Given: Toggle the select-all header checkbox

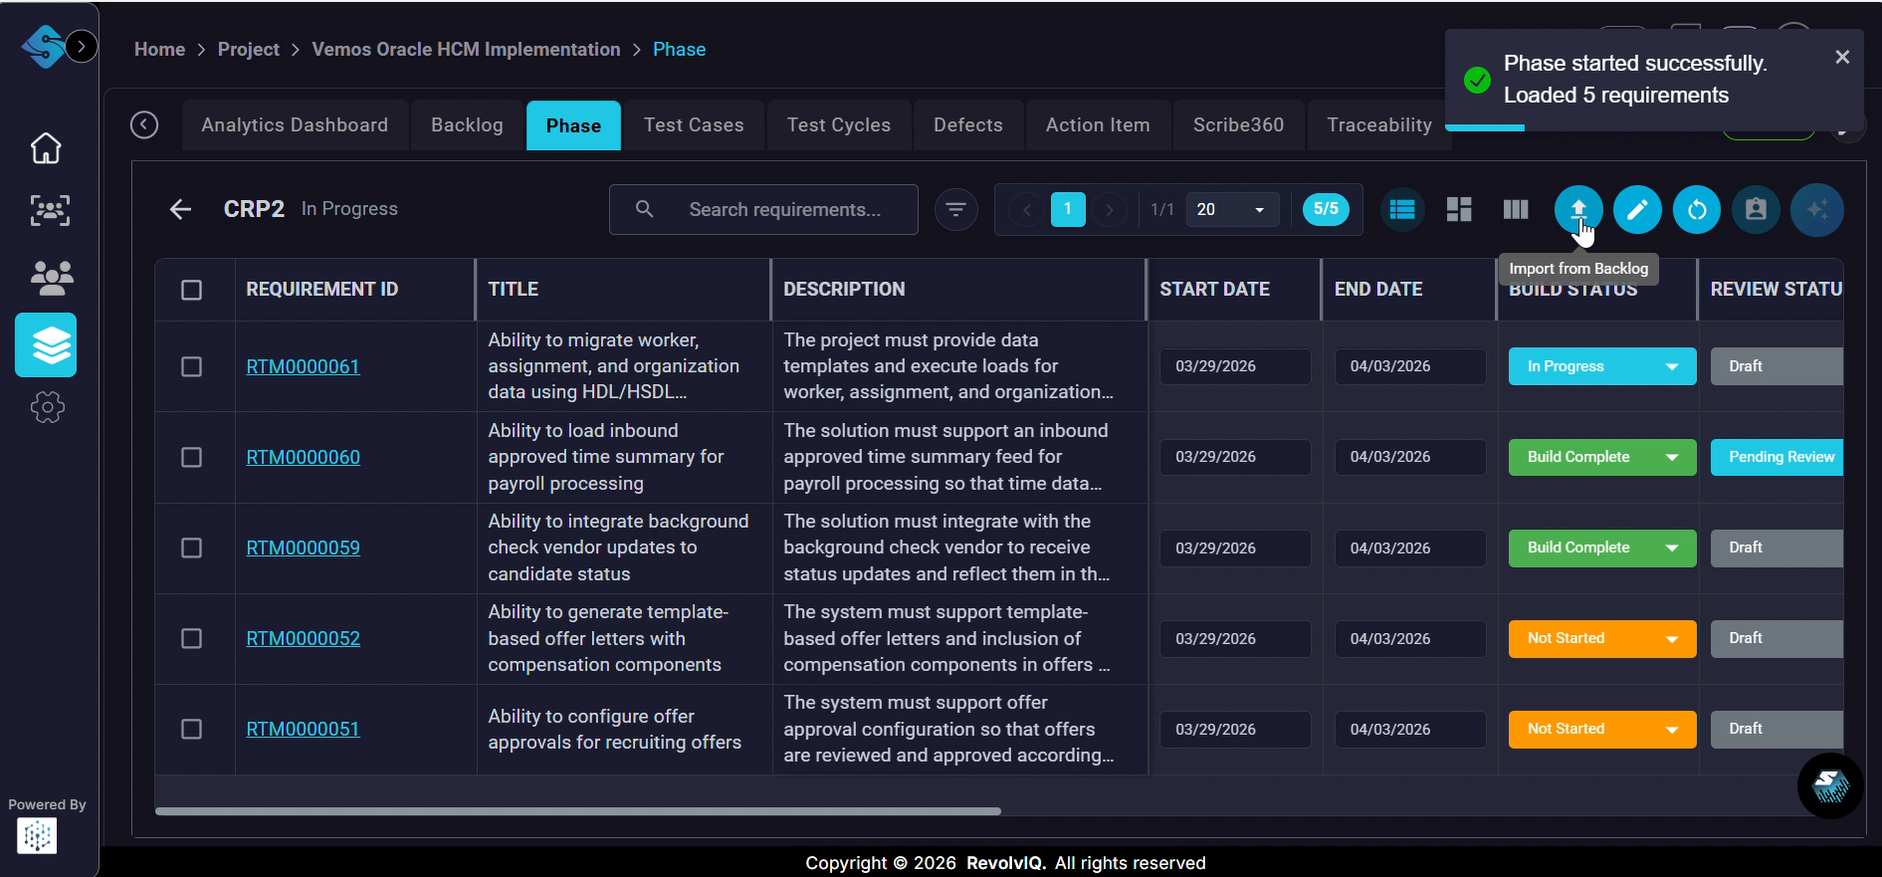Looking at the screenshot, I should (191, 290).
